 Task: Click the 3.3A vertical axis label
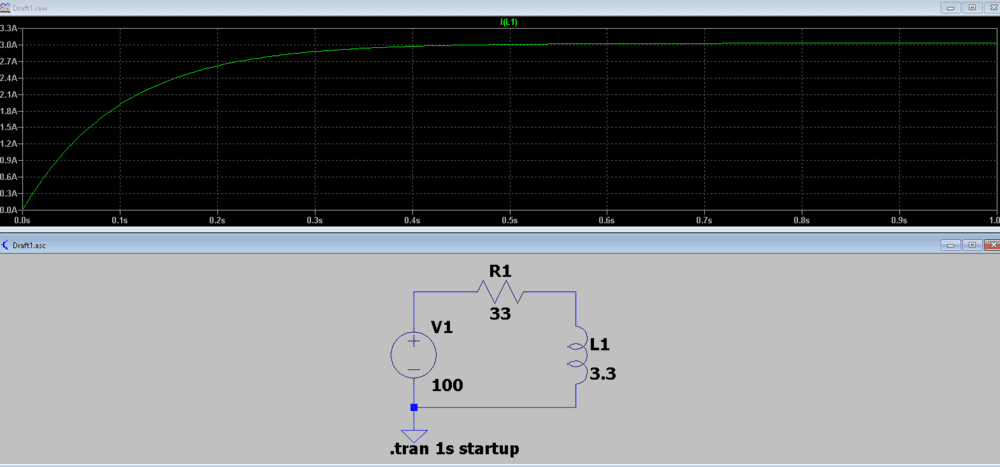coord(8,29)
